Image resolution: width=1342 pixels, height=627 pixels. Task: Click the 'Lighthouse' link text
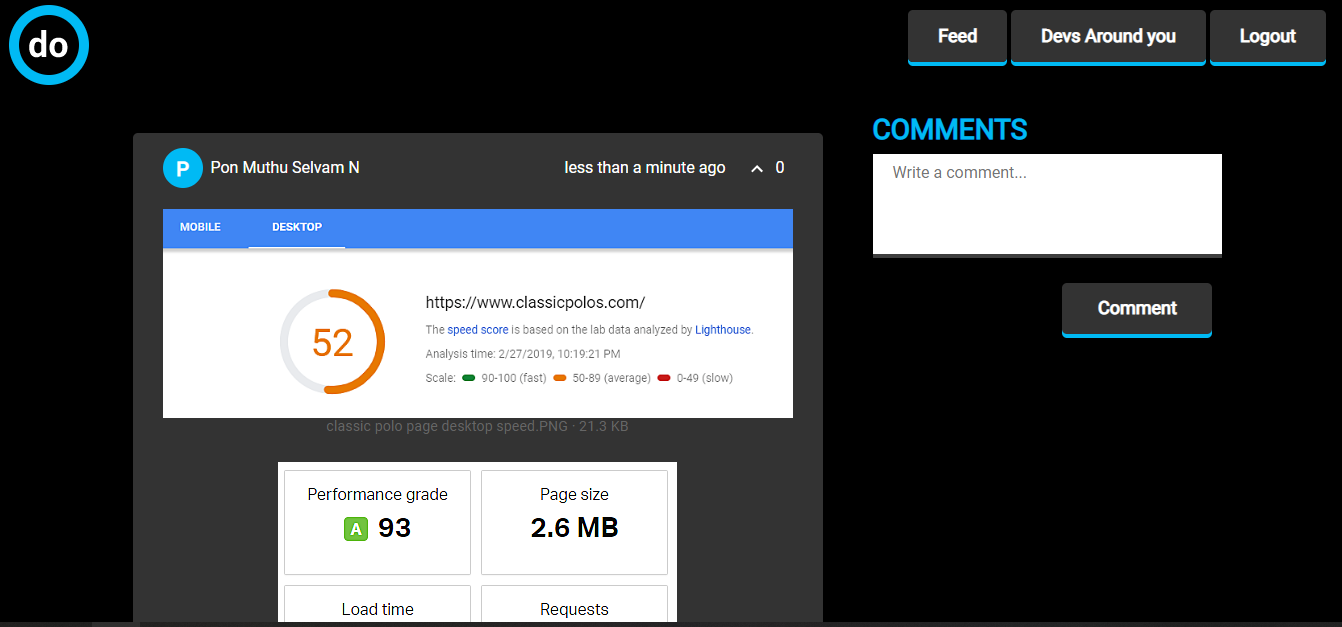click(723, 330)
